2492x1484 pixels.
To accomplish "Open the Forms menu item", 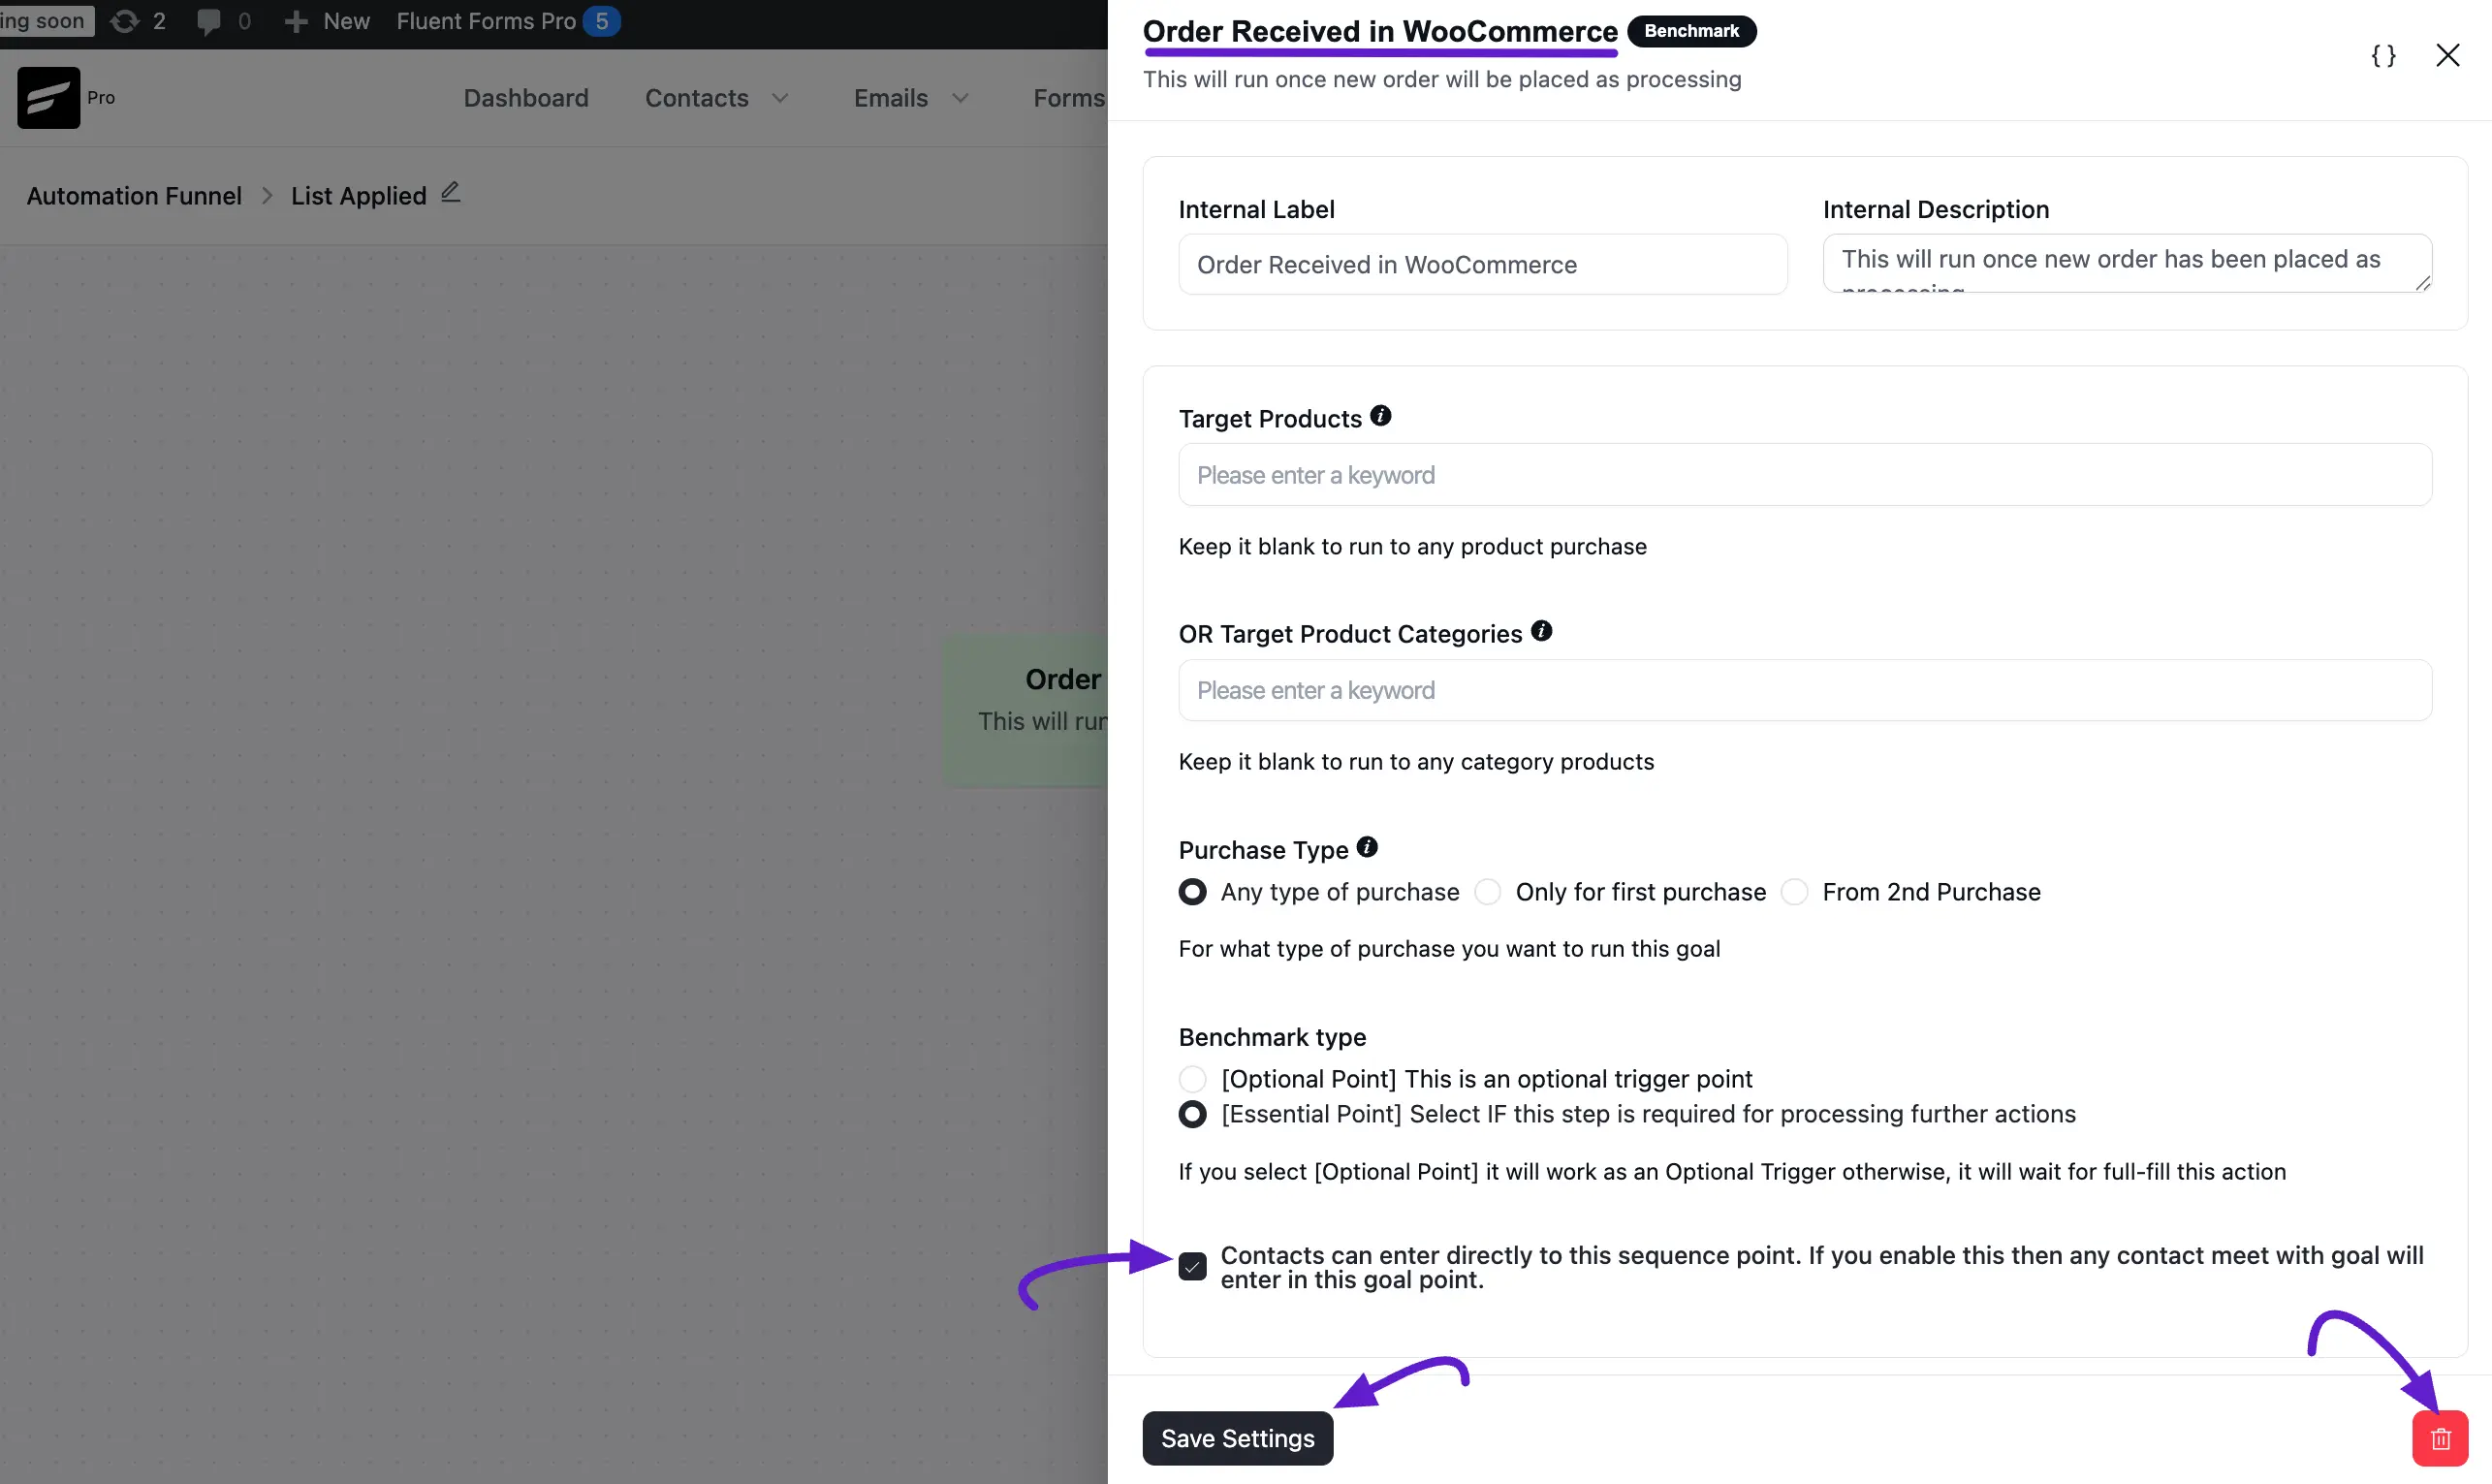I will (1069, 98).
